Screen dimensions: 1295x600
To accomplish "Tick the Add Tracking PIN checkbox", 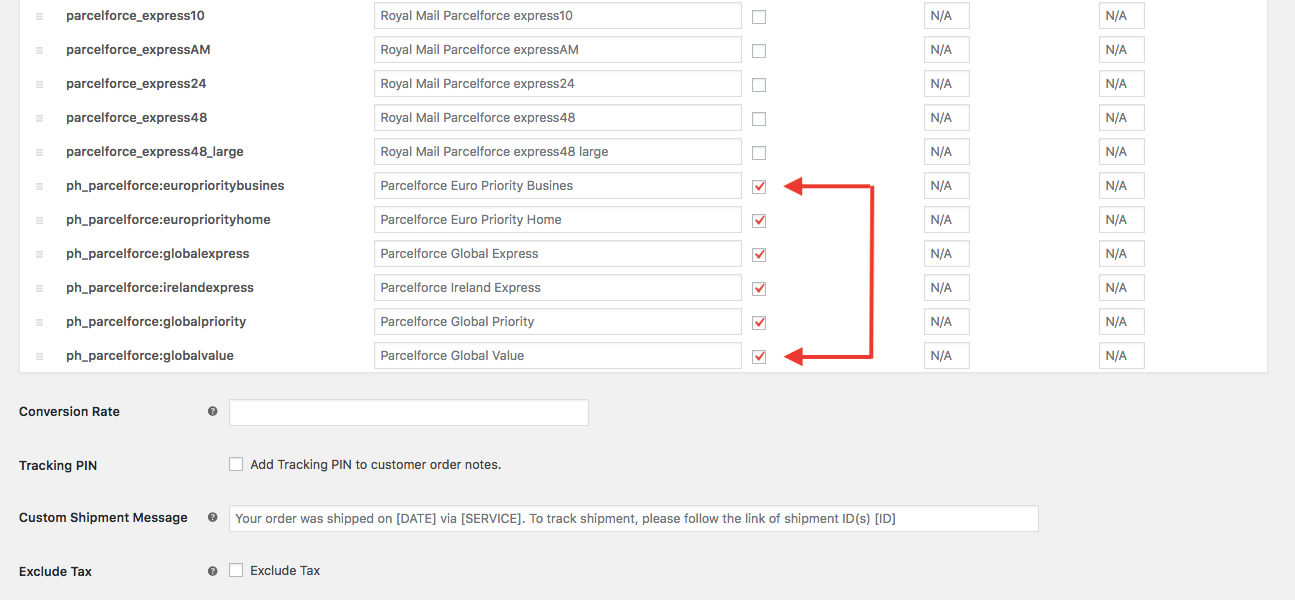I will 236,464.
